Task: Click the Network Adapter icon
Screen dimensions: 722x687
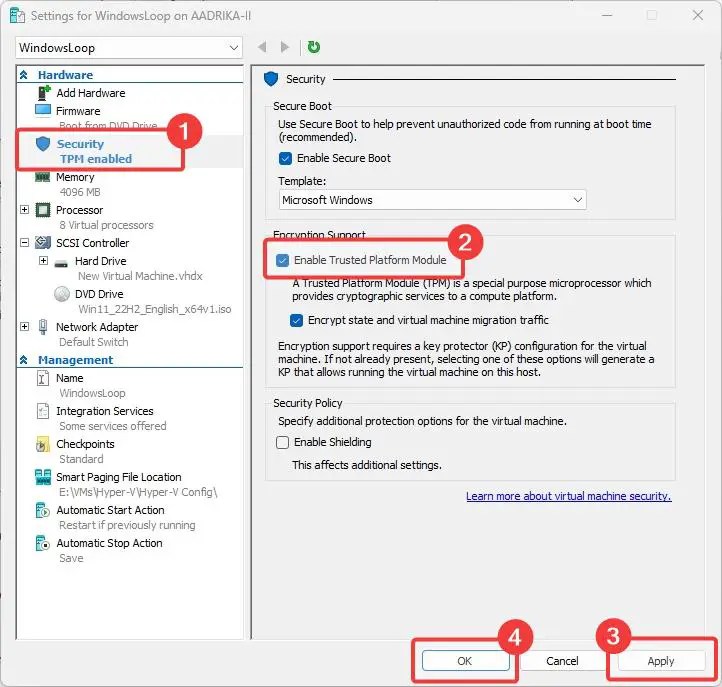Action: 43,326
